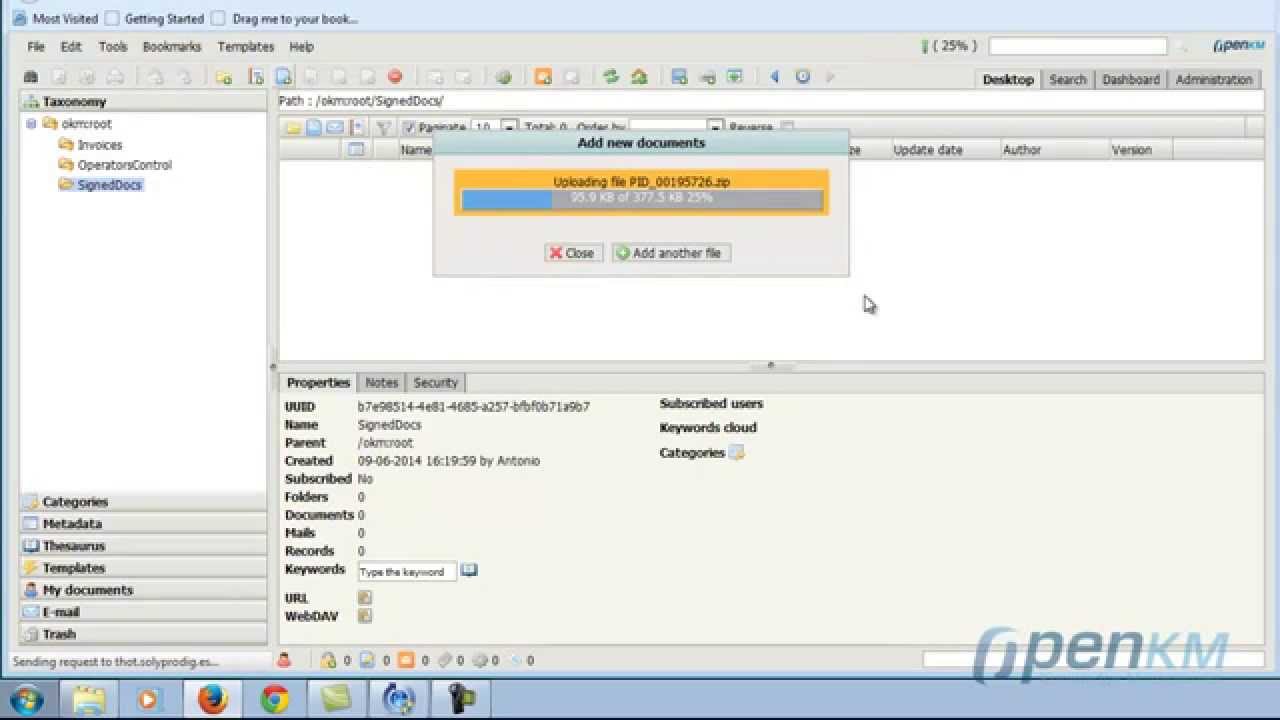Click the add document toolbar icon
This screenshot has width=1280, height=720.
click(x=284, y=77)
